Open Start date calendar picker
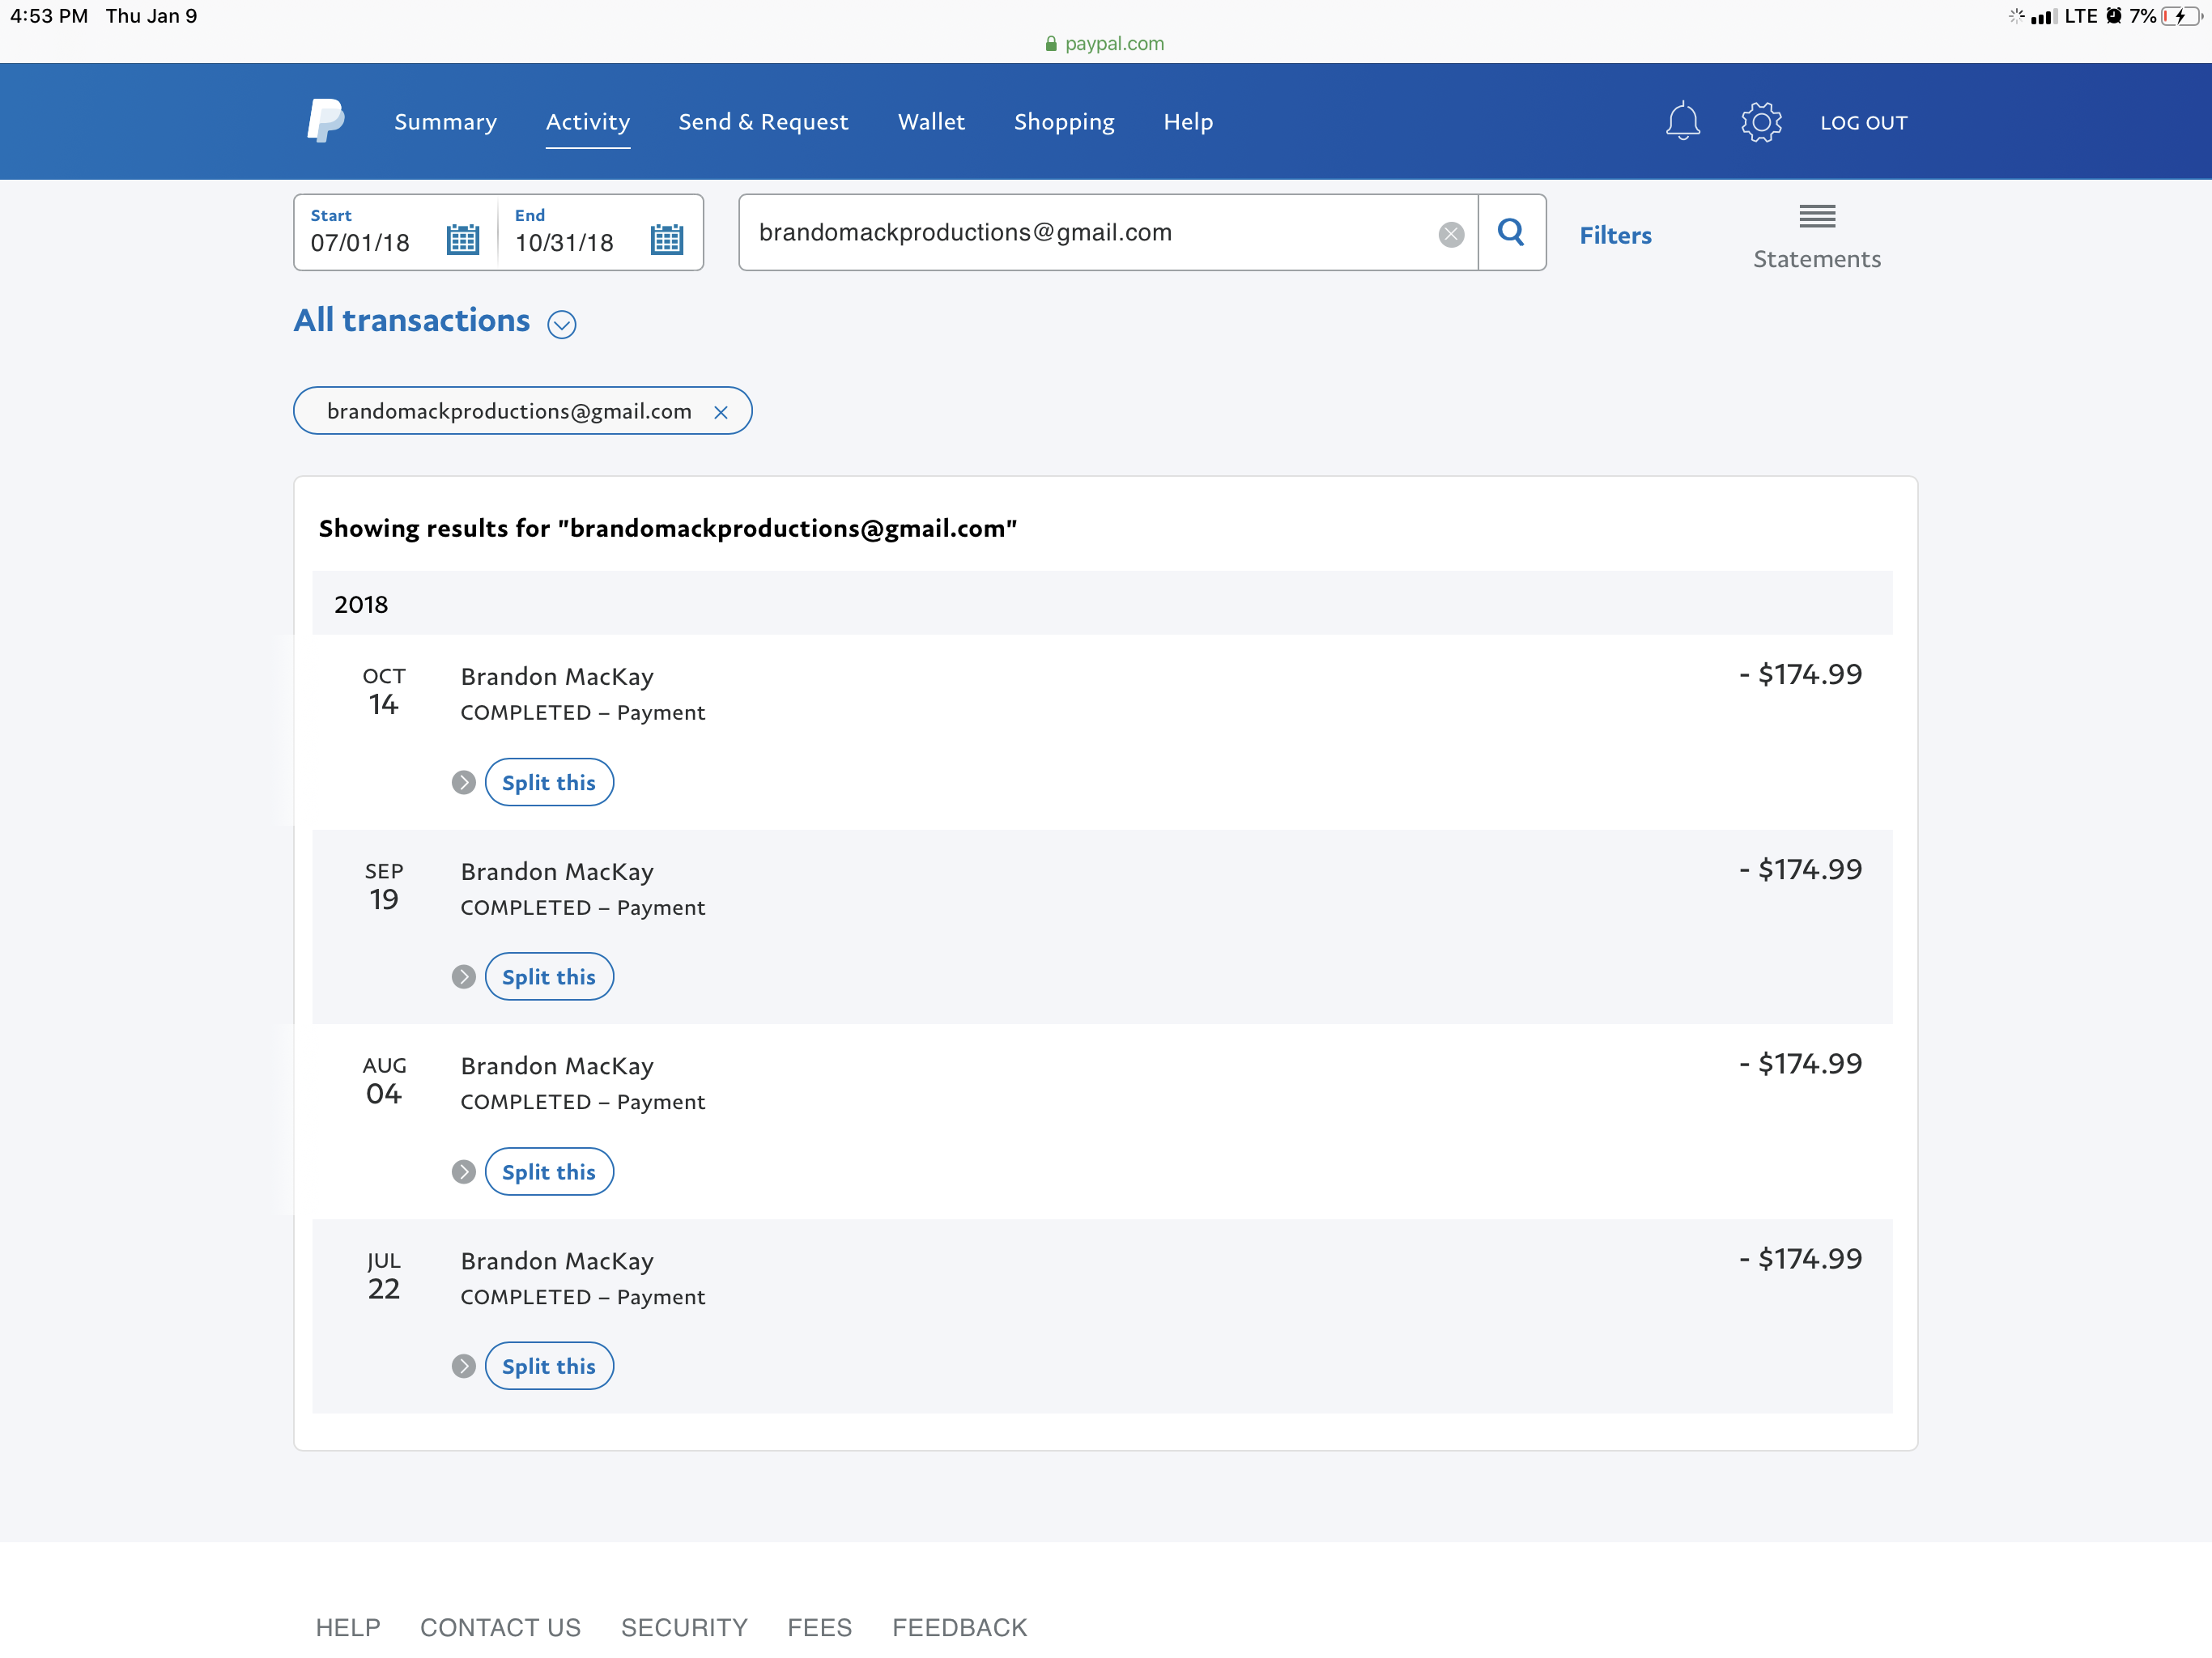The image size is (2212, 1658). [463, 239]
